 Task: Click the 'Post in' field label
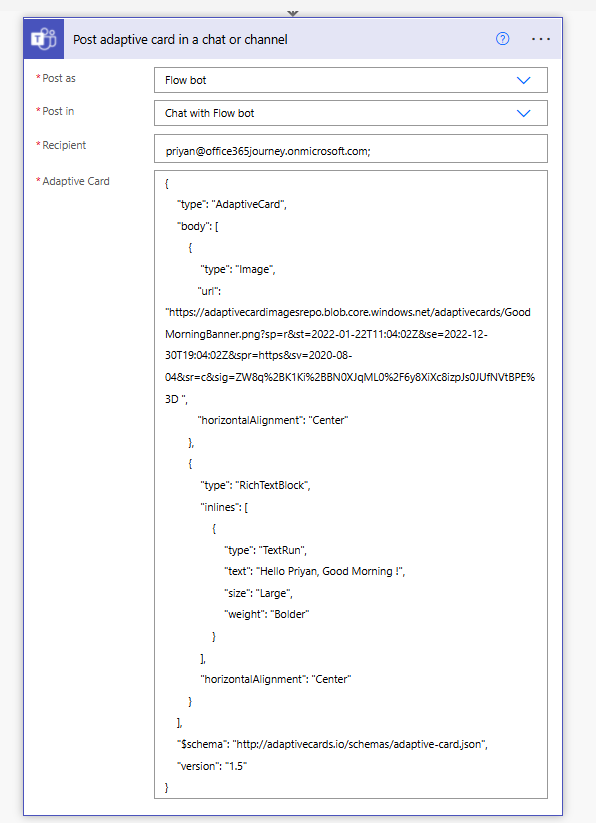tap(58, 111)
